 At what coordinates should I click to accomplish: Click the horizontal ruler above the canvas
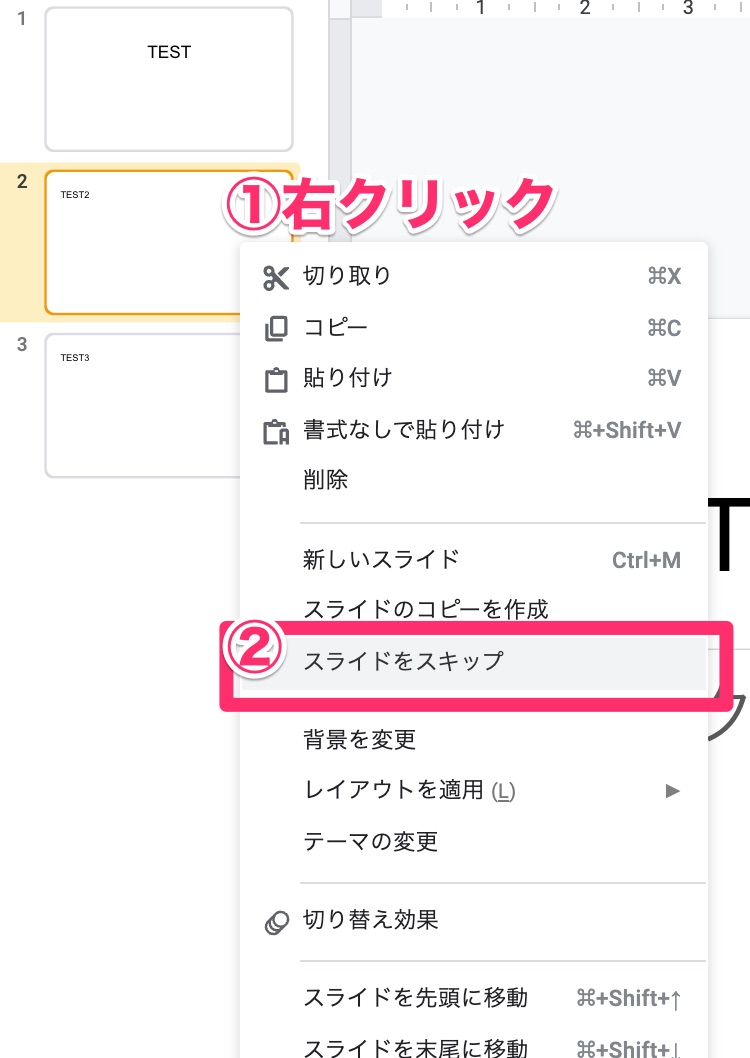[550, 9]
